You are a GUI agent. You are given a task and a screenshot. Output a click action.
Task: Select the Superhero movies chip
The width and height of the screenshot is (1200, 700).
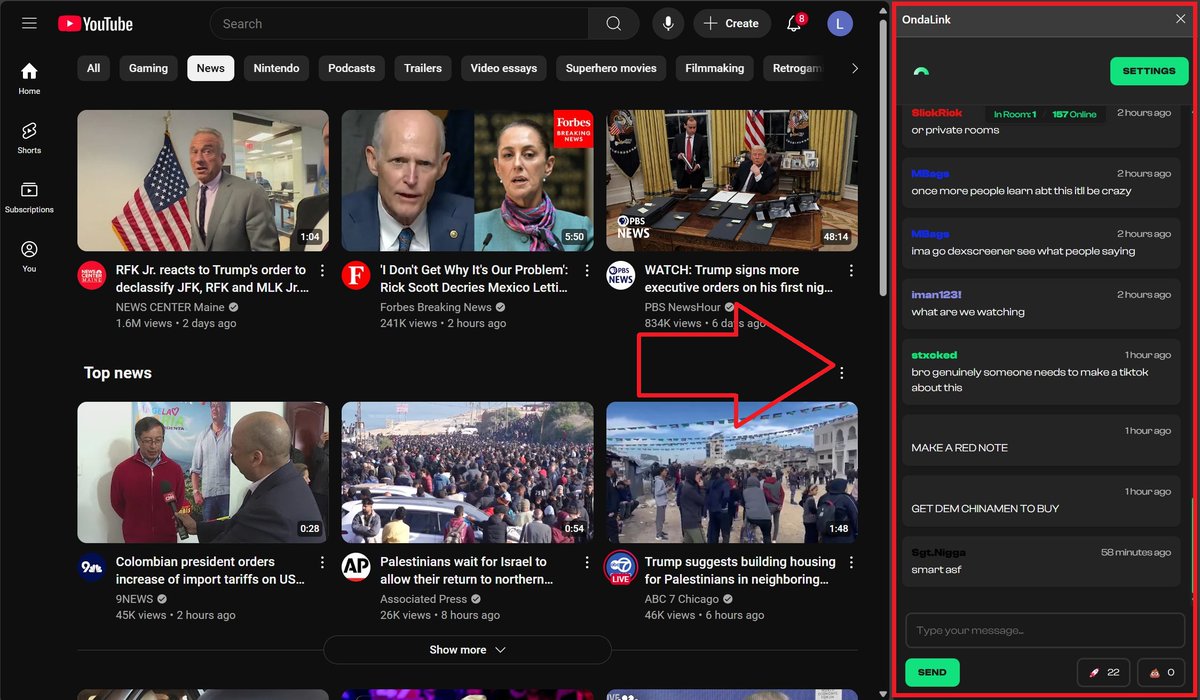click(x=611, y=68)
